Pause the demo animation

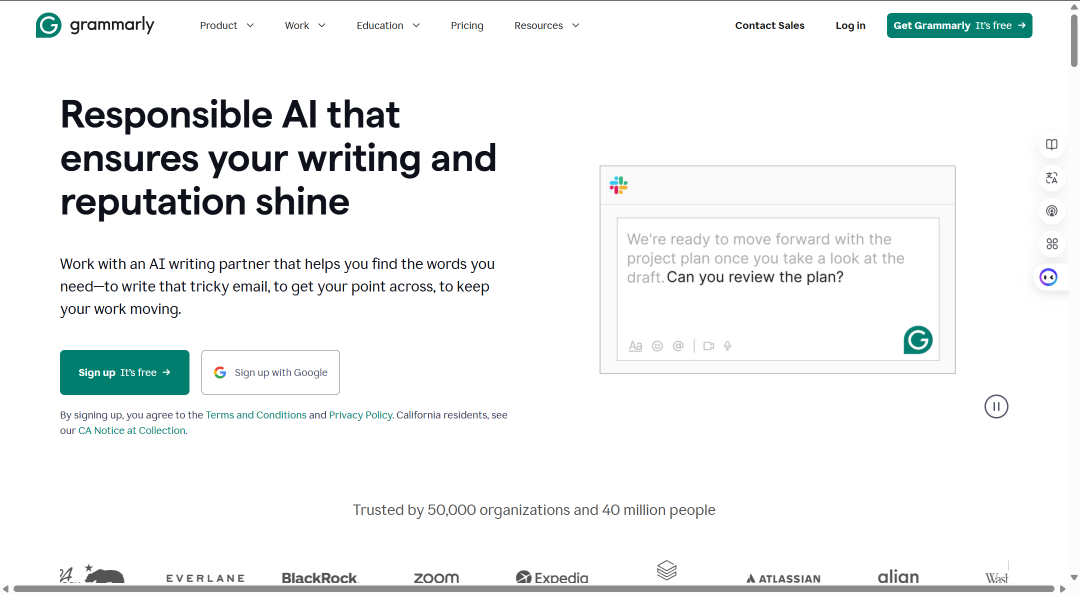click(x=996, y=407)
